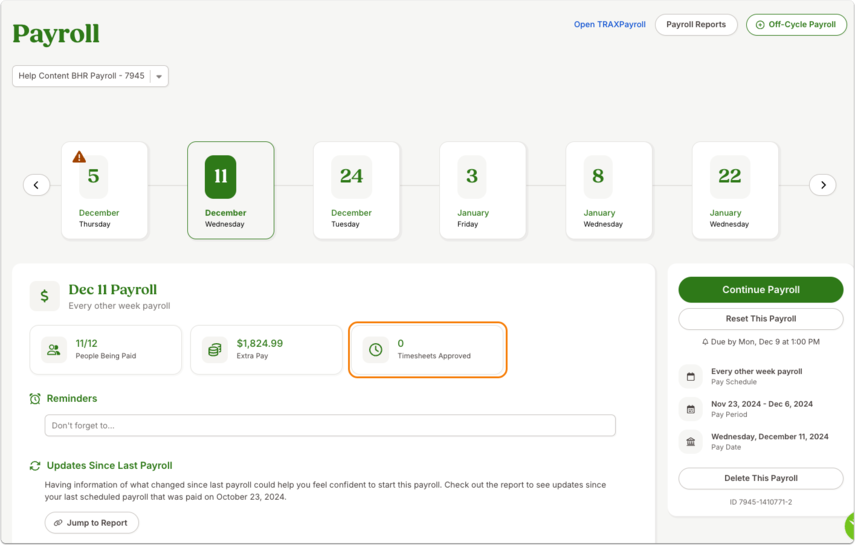Click the Wednesday, December 11, 2024 pay date
The height and width of the screenshot is (545, 855).
769,436
